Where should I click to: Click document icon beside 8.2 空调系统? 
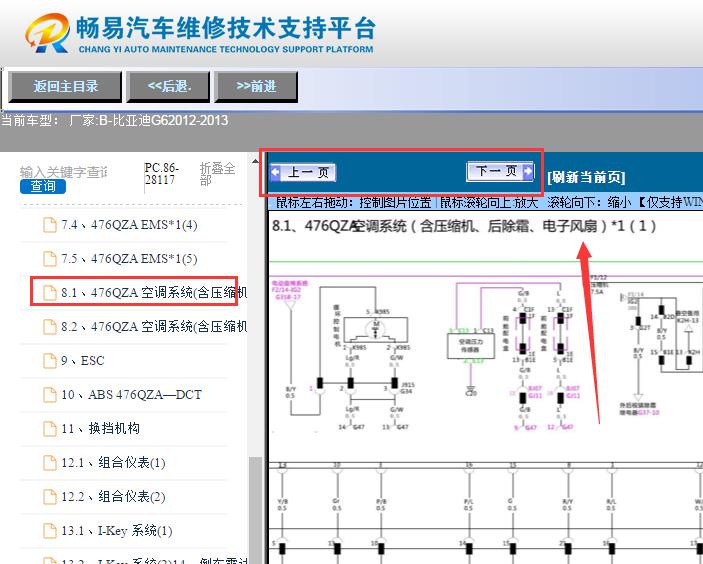[x=49, y=327]
